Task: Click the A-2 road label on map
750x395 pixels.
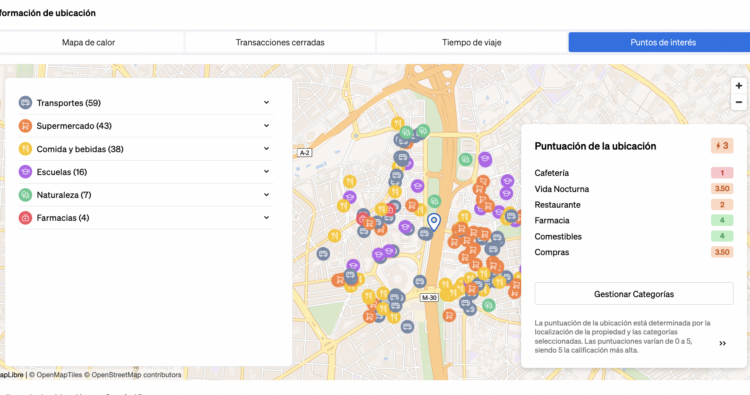Action: pos(304,153)
